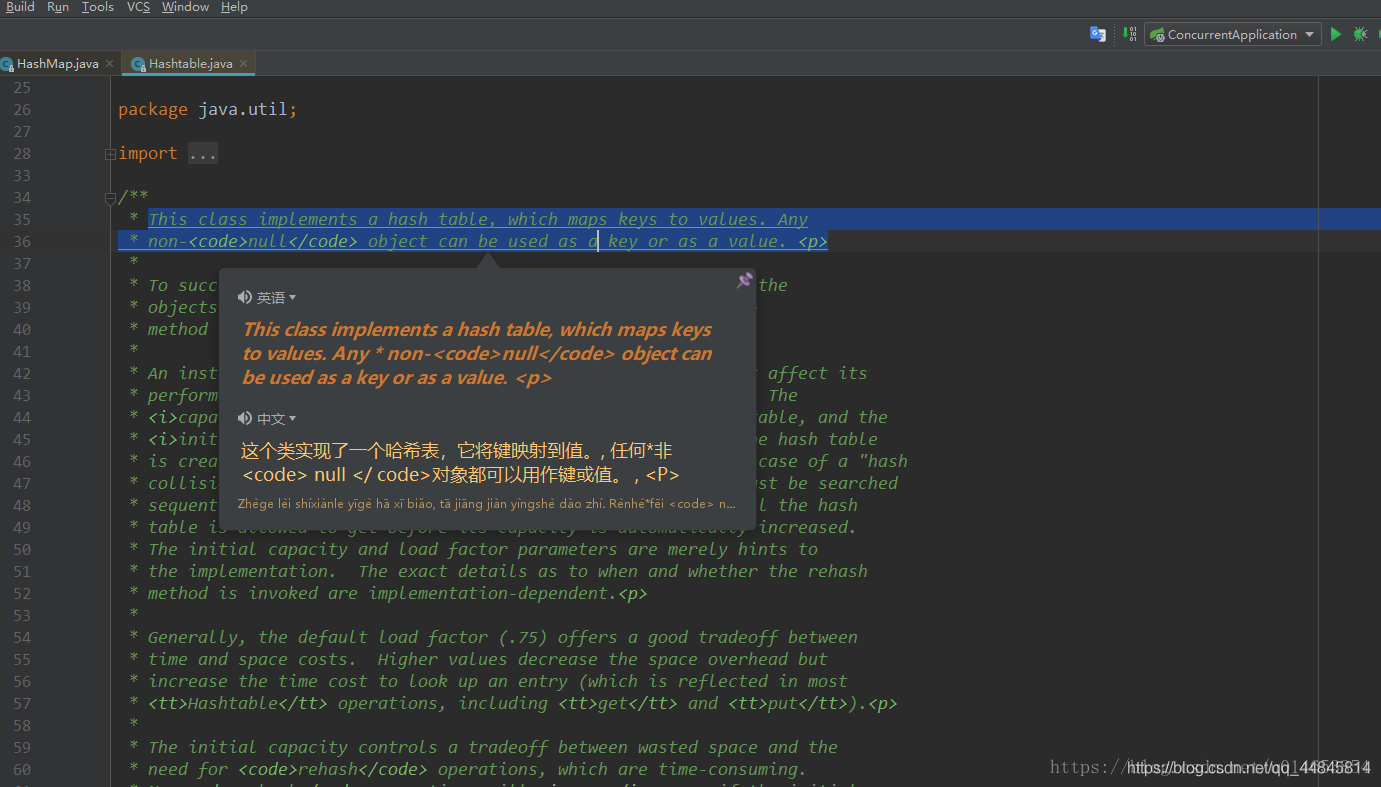Play English pronunciation with the speaker icon
This screenshot has width=1381, height=787.
(245, 297)
